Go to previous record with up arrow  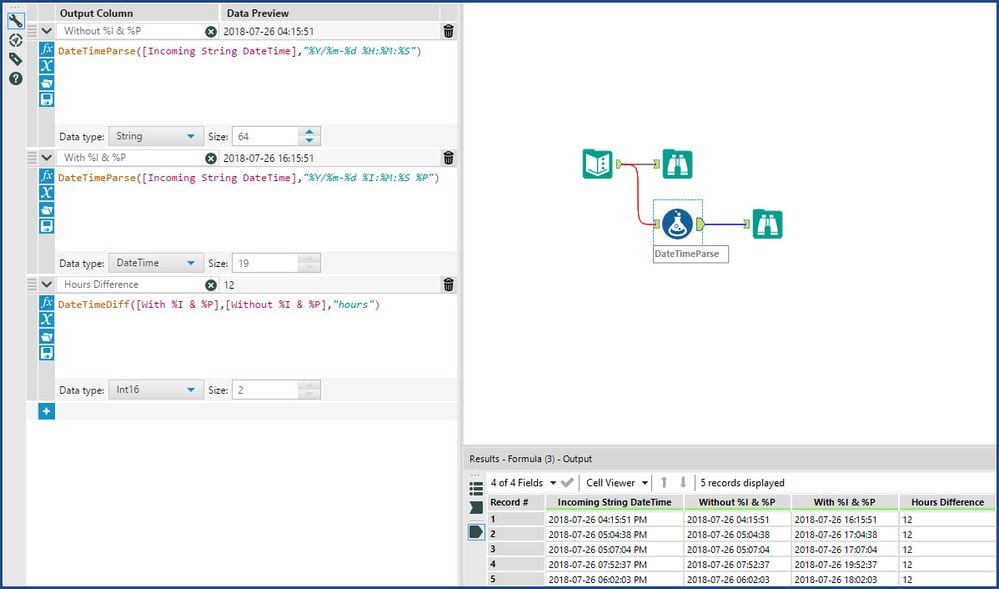coord(664,483)
